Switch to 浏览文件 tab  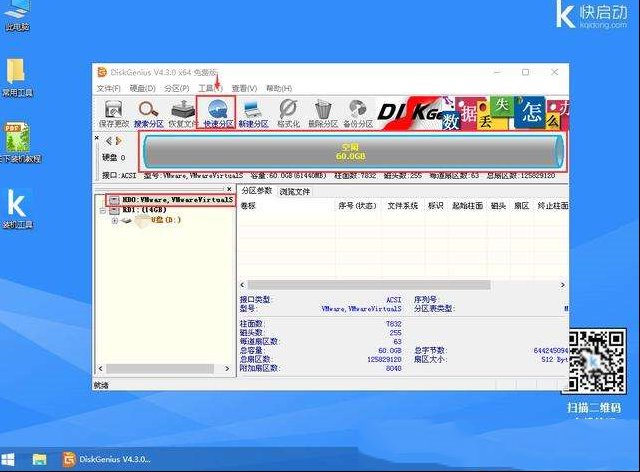tap(295, 191)
